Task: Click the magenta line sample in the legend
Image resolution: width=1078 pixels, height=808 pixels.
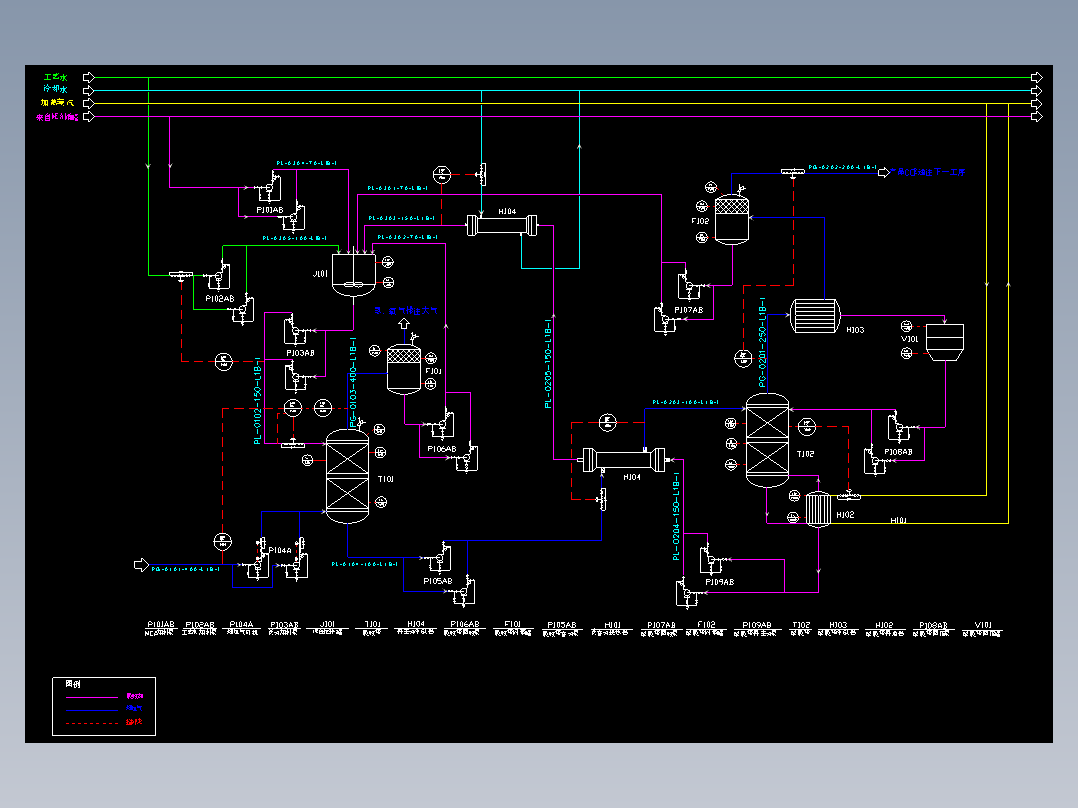Action: pyautogui.click(x=91, y=697)
